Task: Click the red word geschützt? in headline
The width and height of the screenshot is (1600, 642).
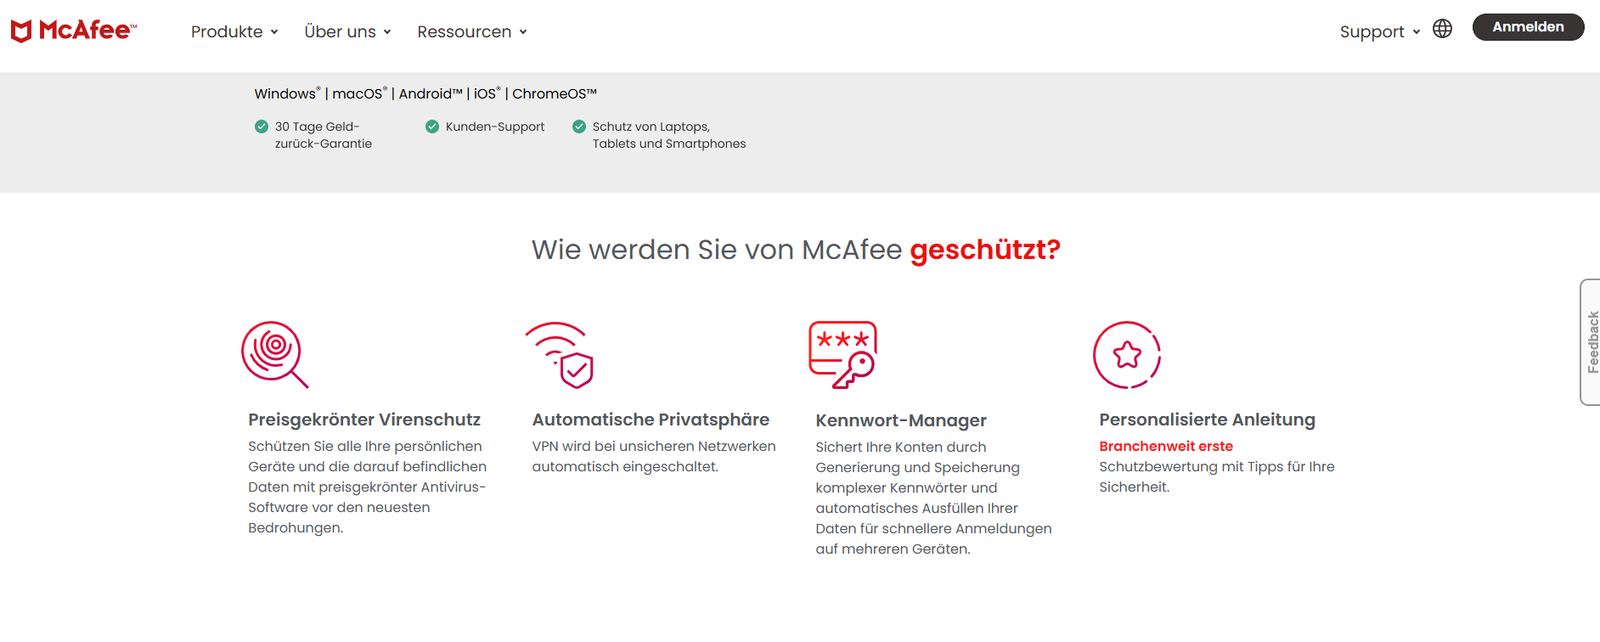Action: [x=985, y=250]
